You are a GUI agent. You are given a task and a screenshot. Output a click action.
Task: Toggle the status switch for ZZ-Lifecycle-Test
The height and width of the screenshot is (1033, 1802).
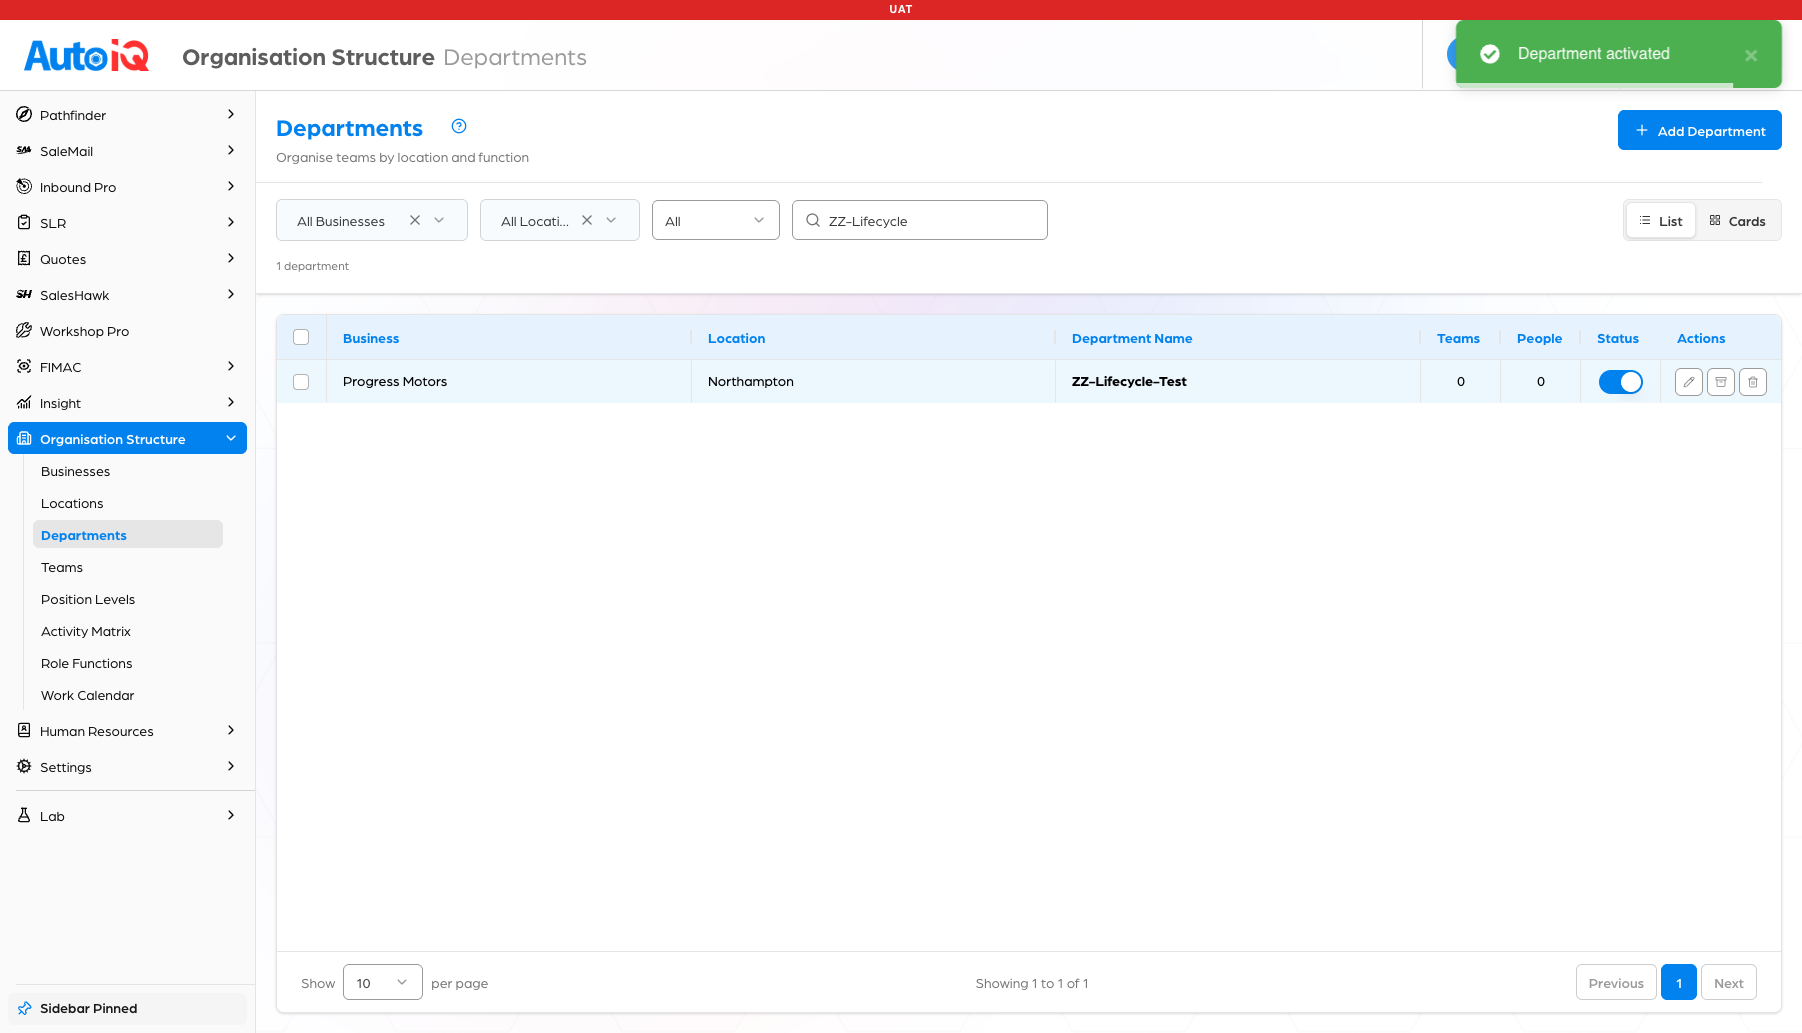tap(1620, 382)
